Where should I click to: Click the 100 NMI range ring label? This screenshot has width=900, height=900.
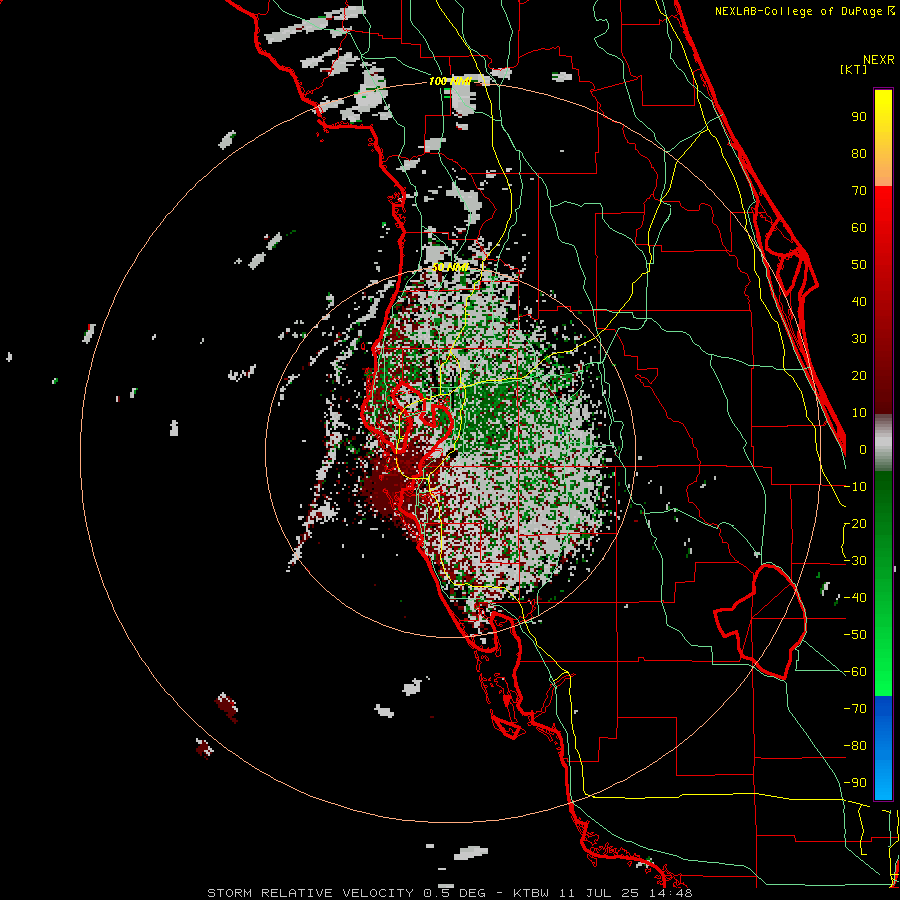pyautogui.click(x=450, y=82)
